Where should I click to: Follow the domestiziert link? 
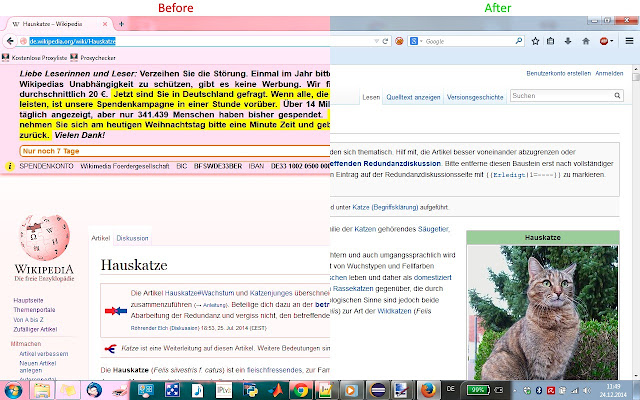pyautogui.click(x=433, y=278)
